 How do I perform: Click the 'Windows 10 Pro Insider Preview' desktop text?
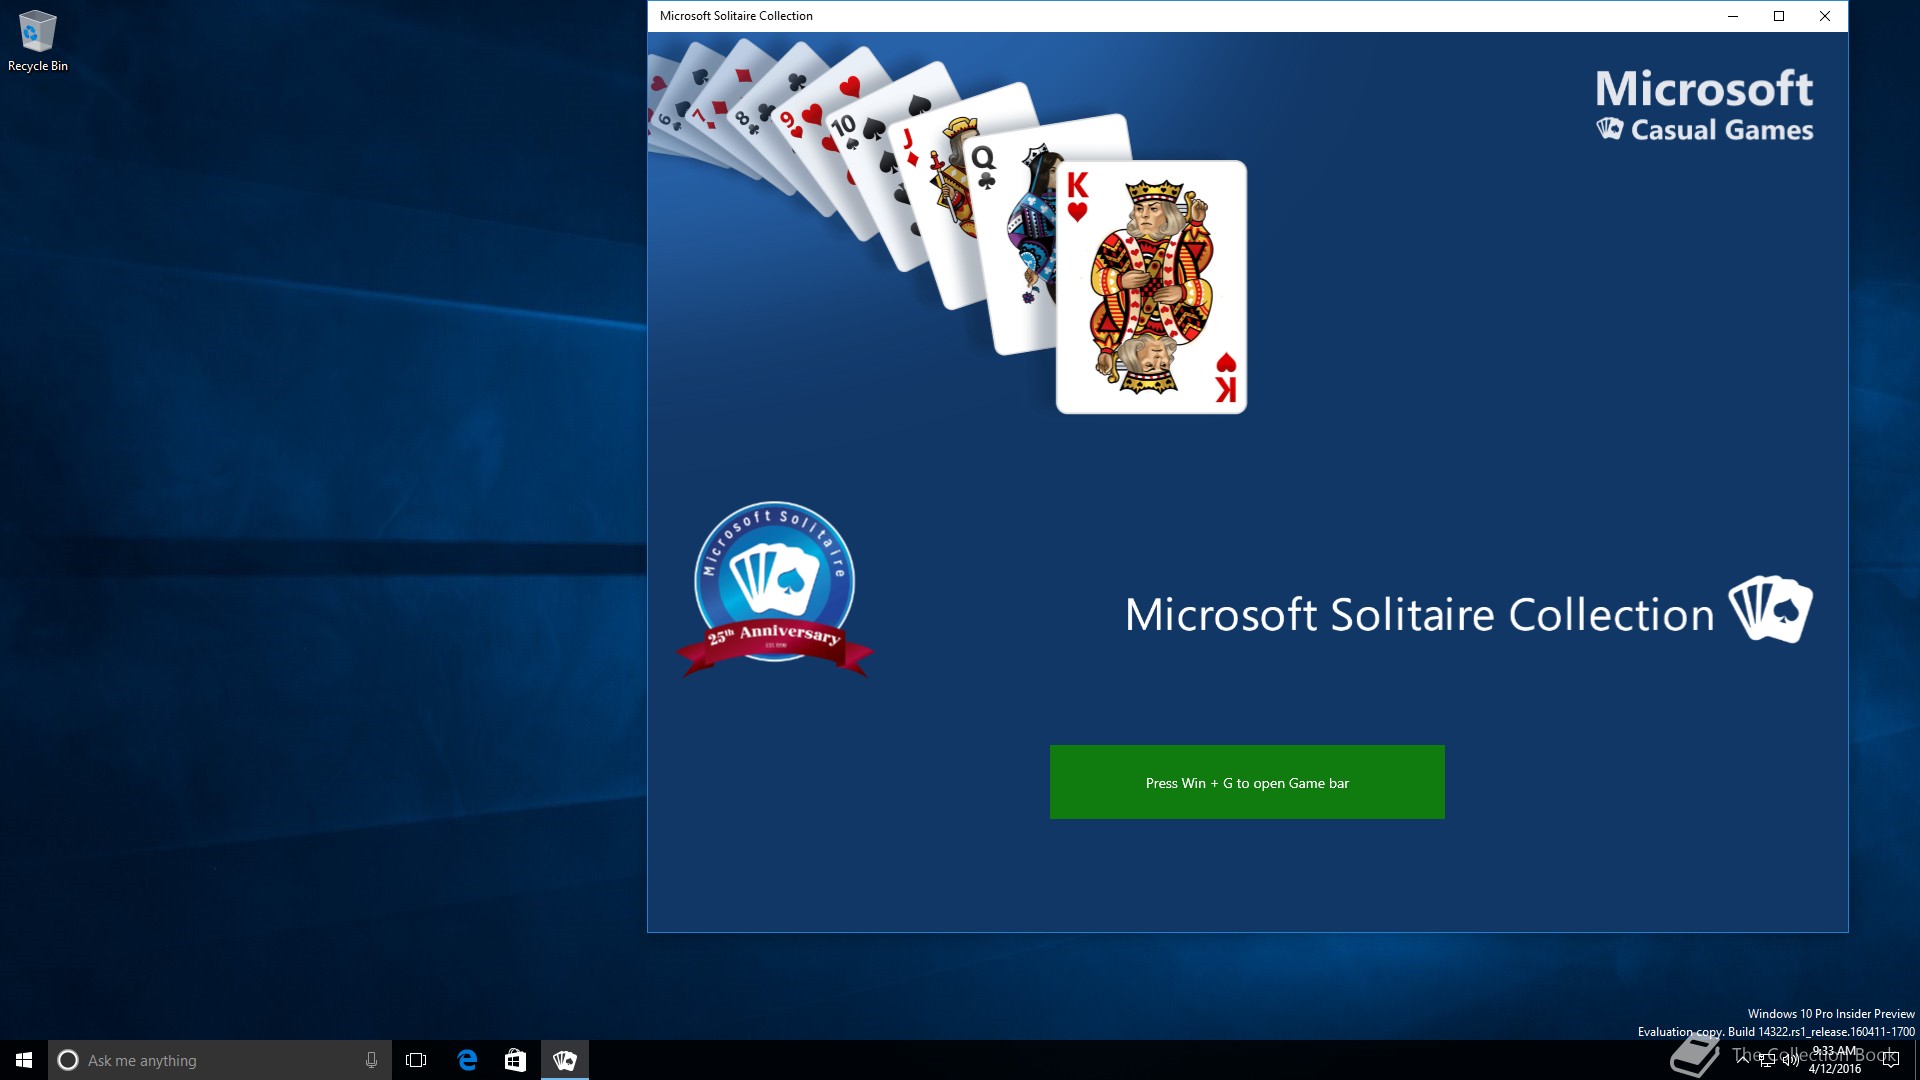point(1831,1014)
